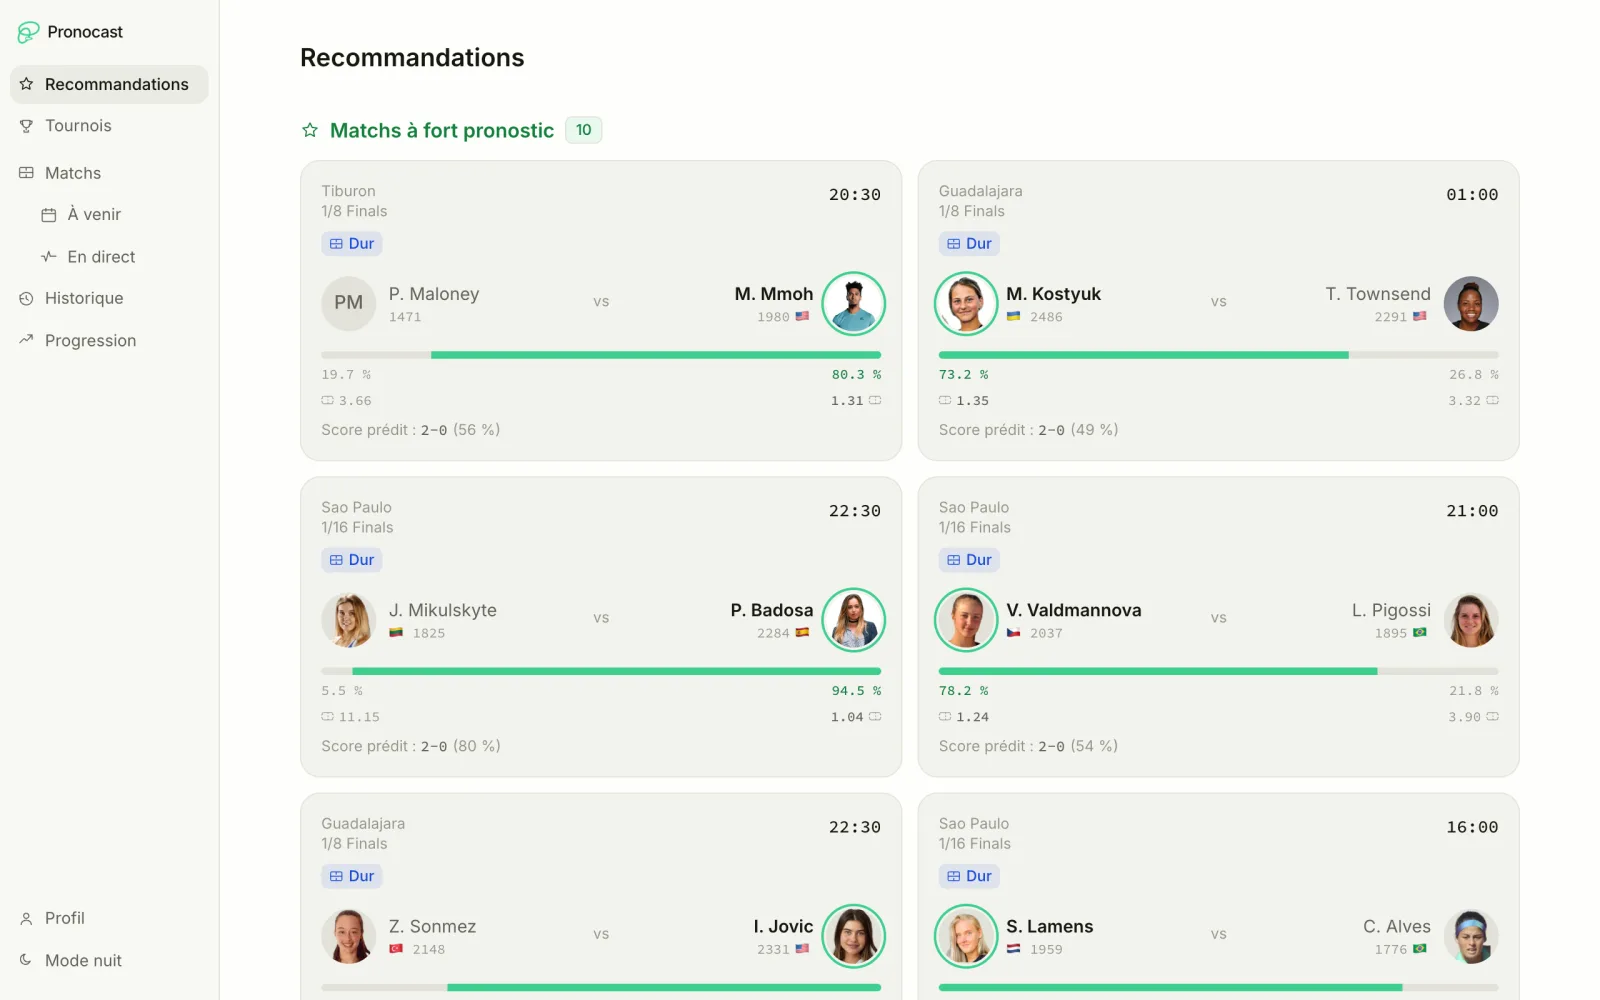Click the 20:30 match time
Image resolution: width=1600 pixels, height=1000 pixels.
pos(855,195)
